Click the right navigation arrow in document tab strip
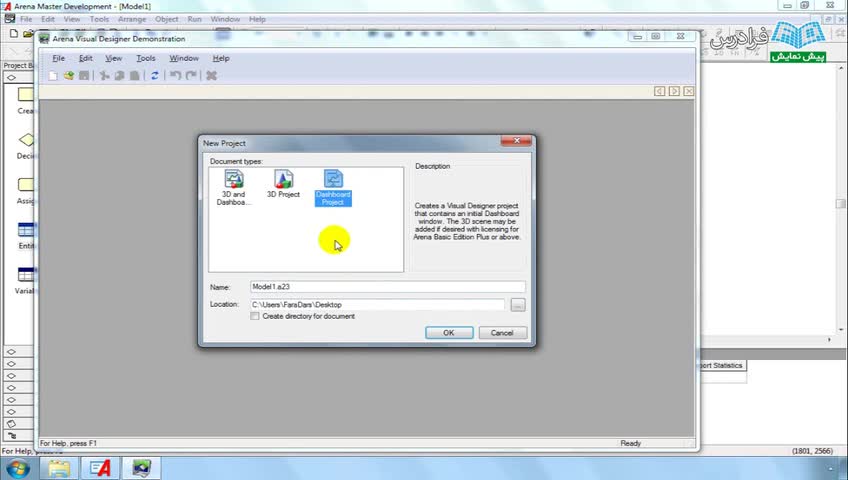The image size is (848, 480). pos(674,91)
